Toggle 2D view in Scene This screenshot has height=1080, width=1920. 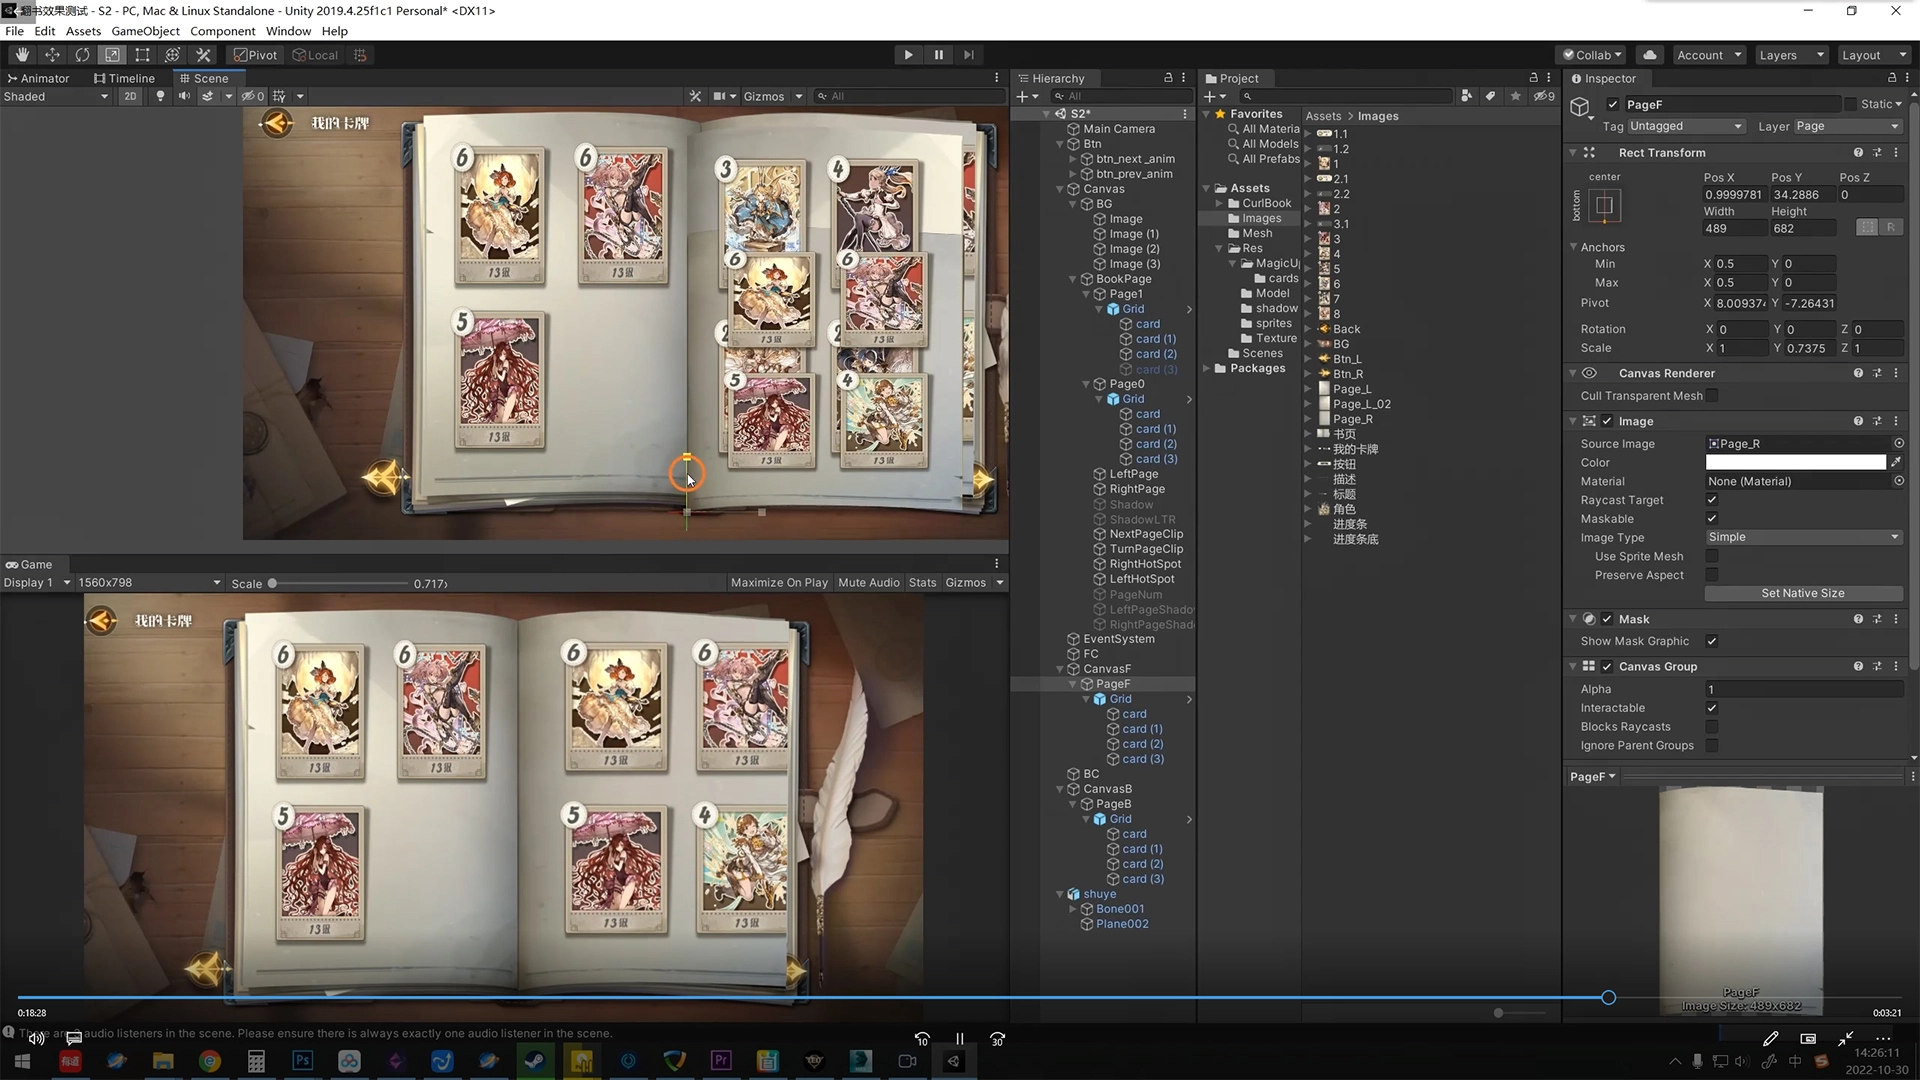[130, 96]
